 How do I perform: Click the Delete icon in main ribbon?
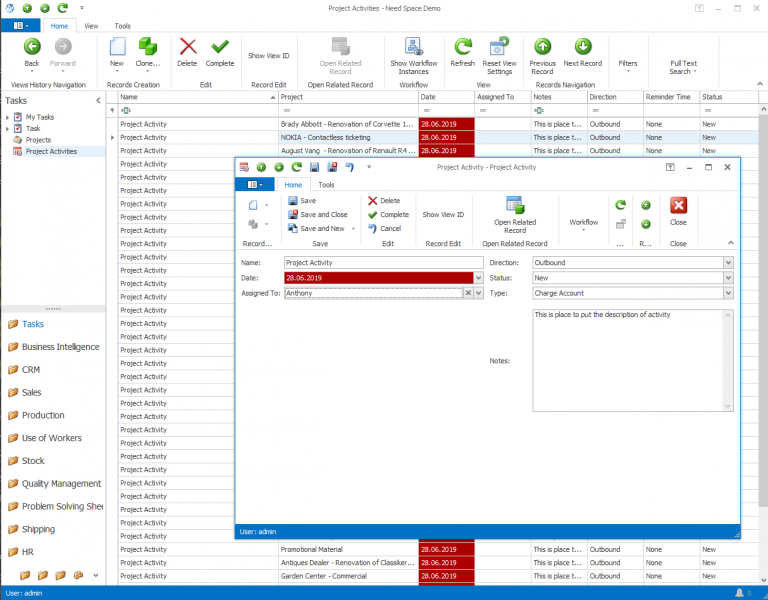click(187, 47)
